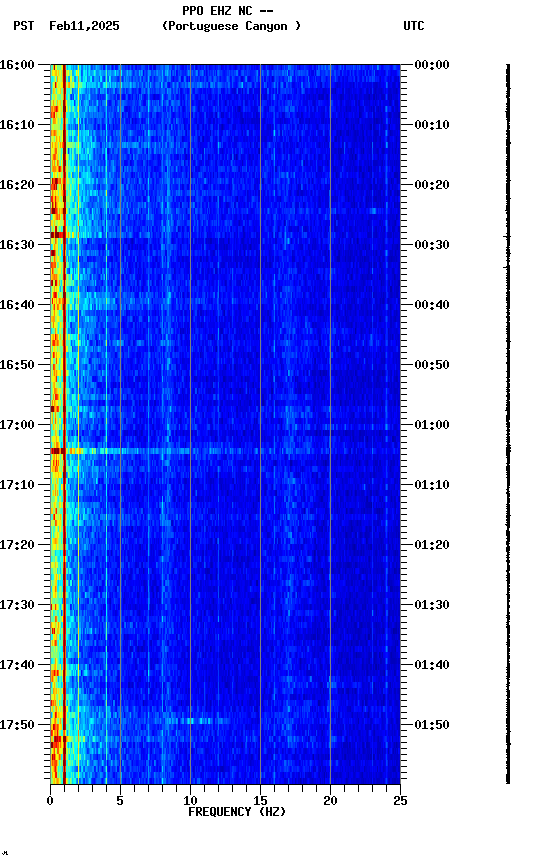Click the '15' frequency axis label

pos(260,801)
